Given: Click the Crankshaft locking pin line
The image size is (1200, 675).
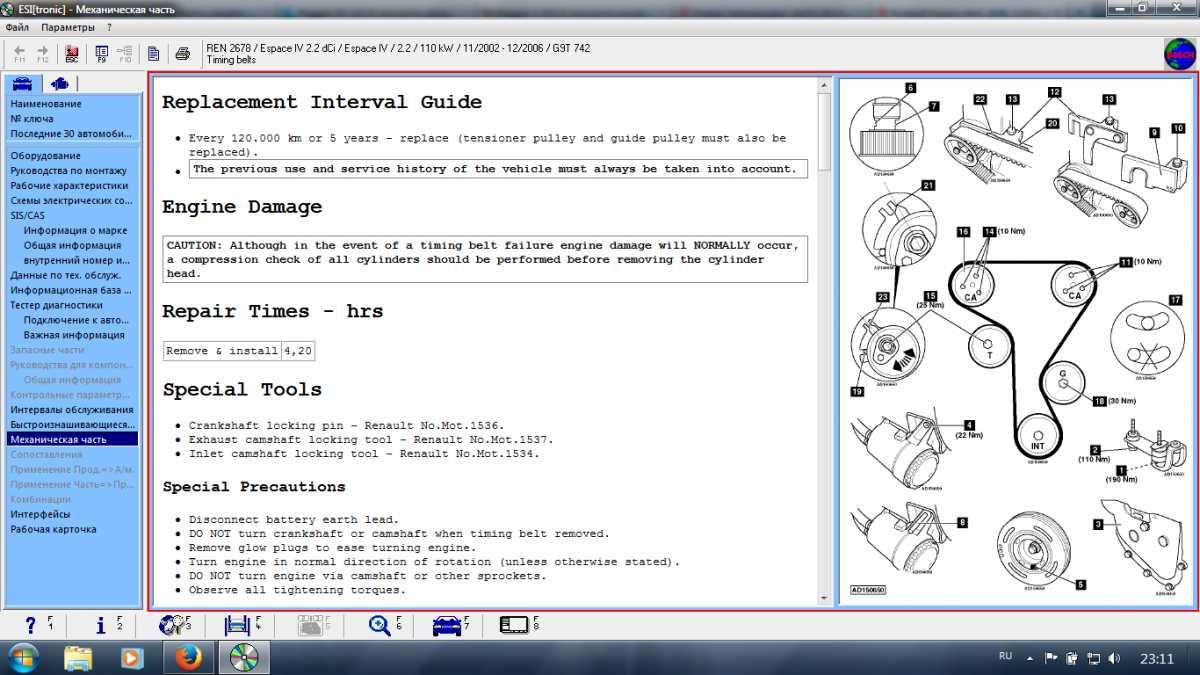Looking at the screenshot, I should click(x=347, y=425).
